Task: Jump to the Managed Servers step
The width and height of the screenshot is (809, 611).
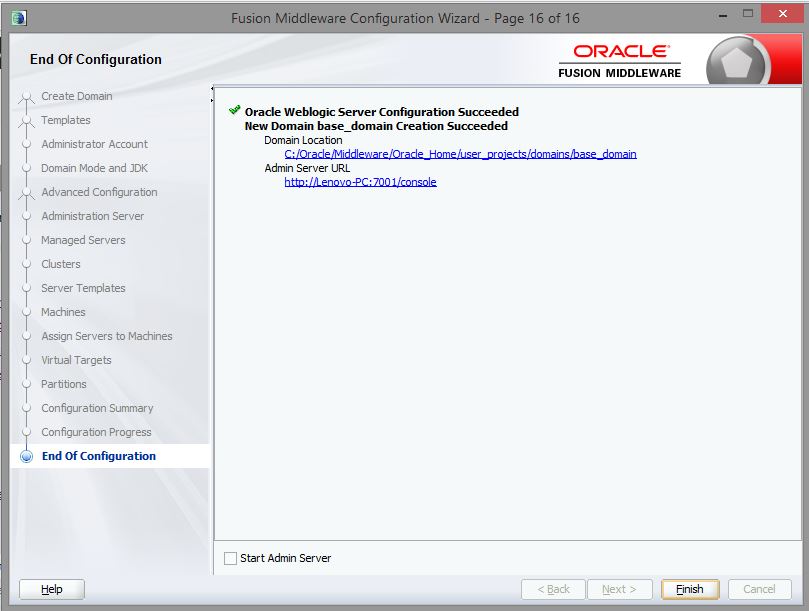Action: tap(83, 240)
